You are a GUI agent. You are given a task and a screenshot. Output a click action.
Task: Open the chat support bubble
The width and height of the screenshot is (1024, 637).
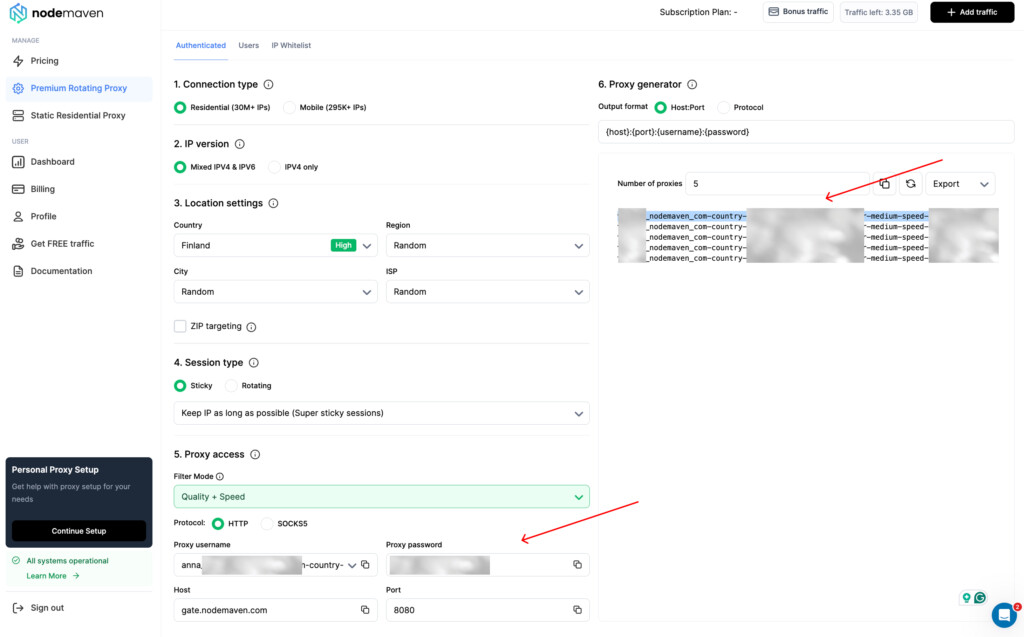coord(1004,615)
